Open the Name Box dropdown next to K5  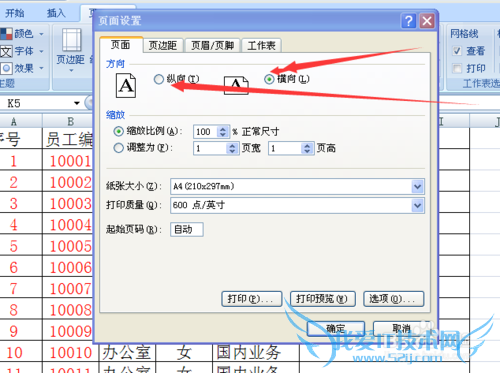point(77,103)
